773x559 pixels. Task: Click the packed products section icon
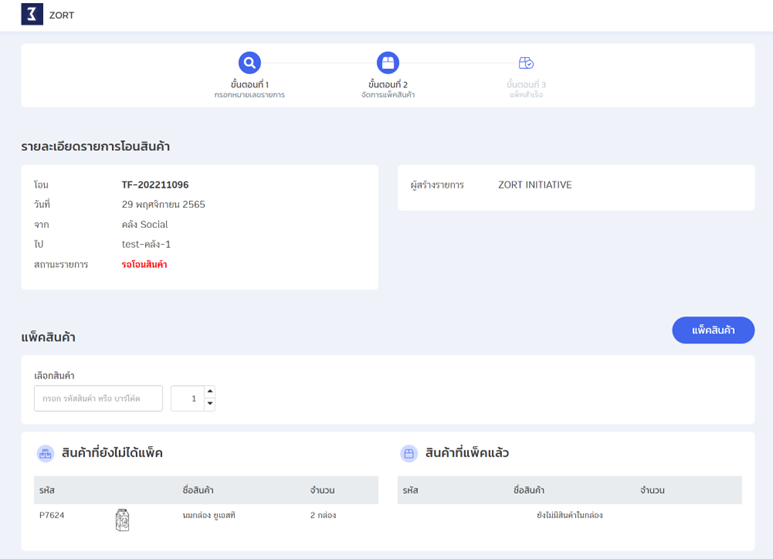point(409,454)
